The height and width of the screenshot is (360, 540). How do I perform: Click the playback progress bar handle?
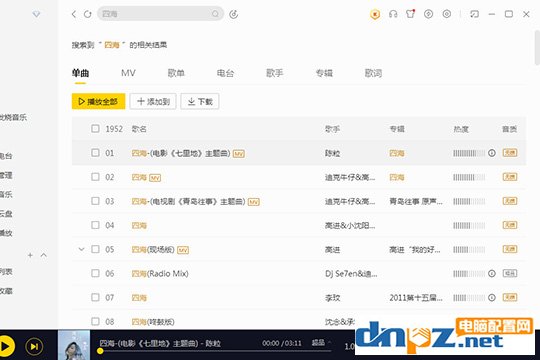(100, 351)
